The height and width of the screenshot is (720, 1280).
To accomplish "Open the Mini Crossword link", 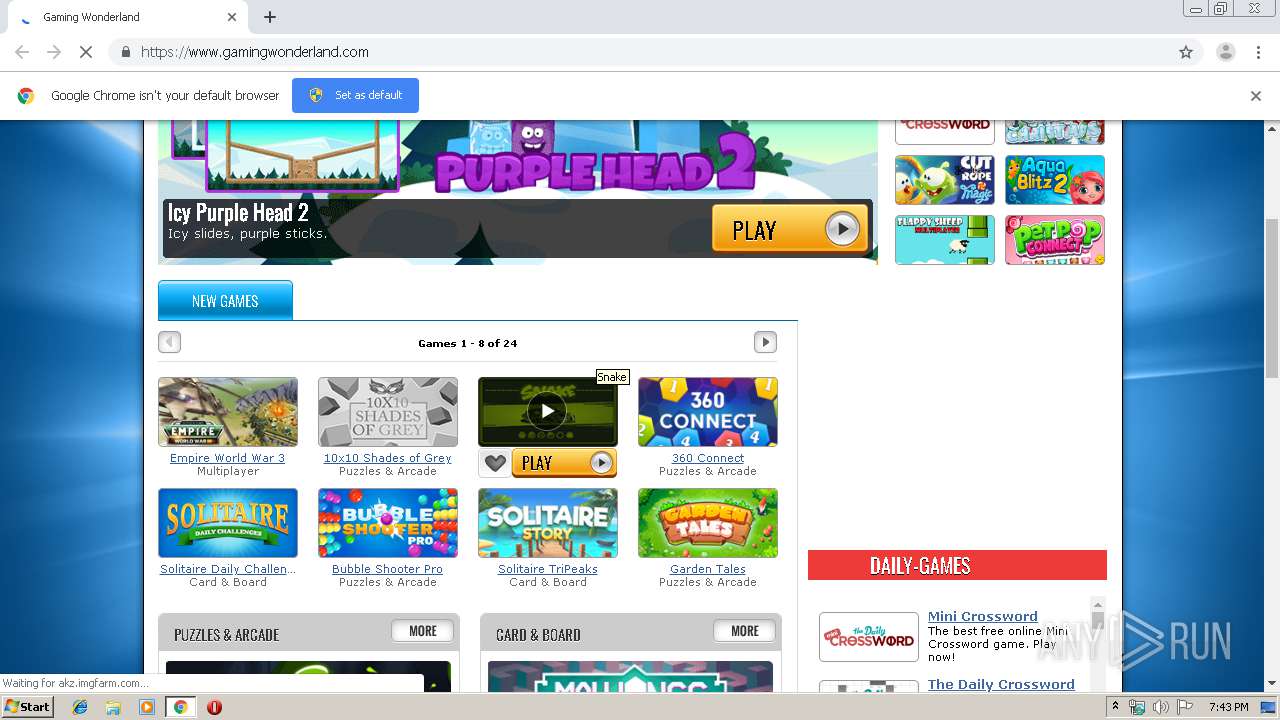I will (982, 616).
